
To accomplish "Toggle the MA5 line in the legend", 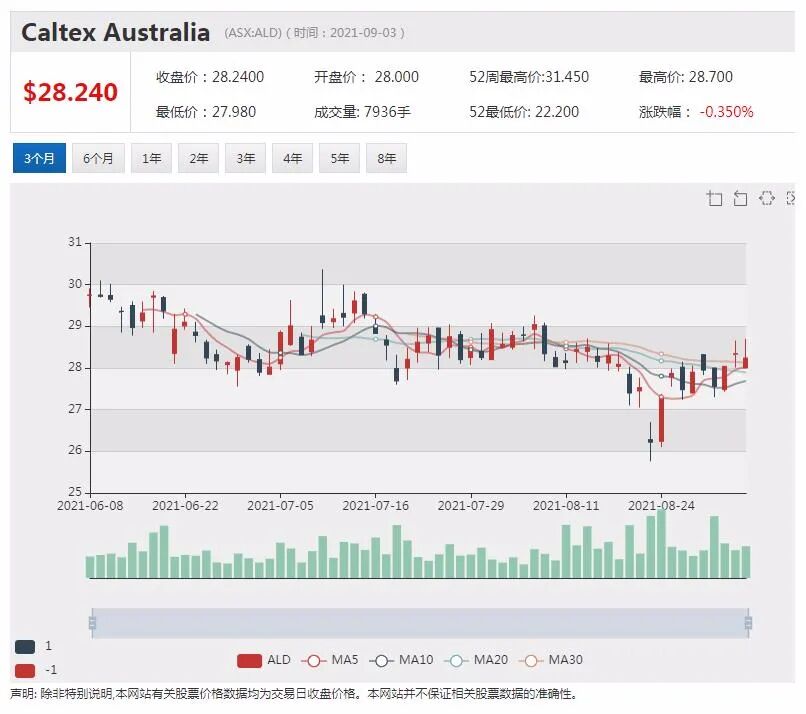I will (x=329, y=660).
